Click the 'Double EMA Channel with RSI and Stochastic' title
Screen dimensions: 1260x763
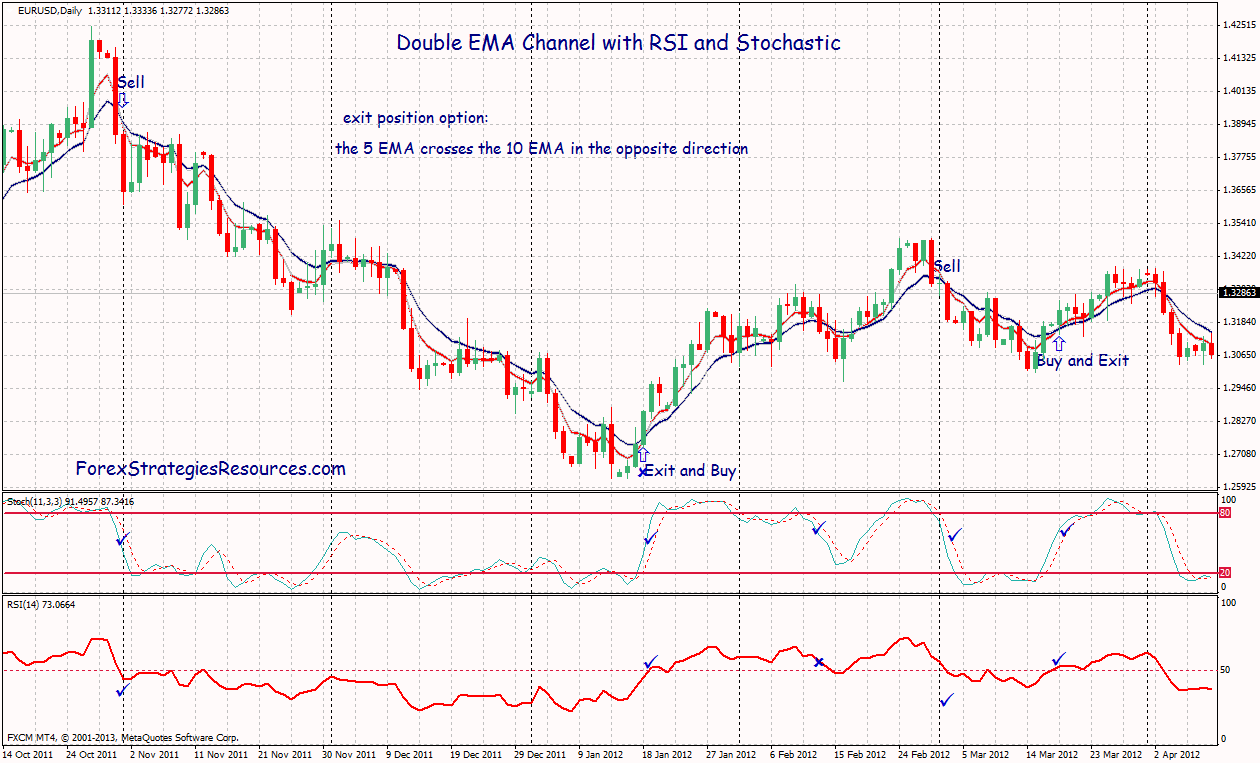(619, 43)
